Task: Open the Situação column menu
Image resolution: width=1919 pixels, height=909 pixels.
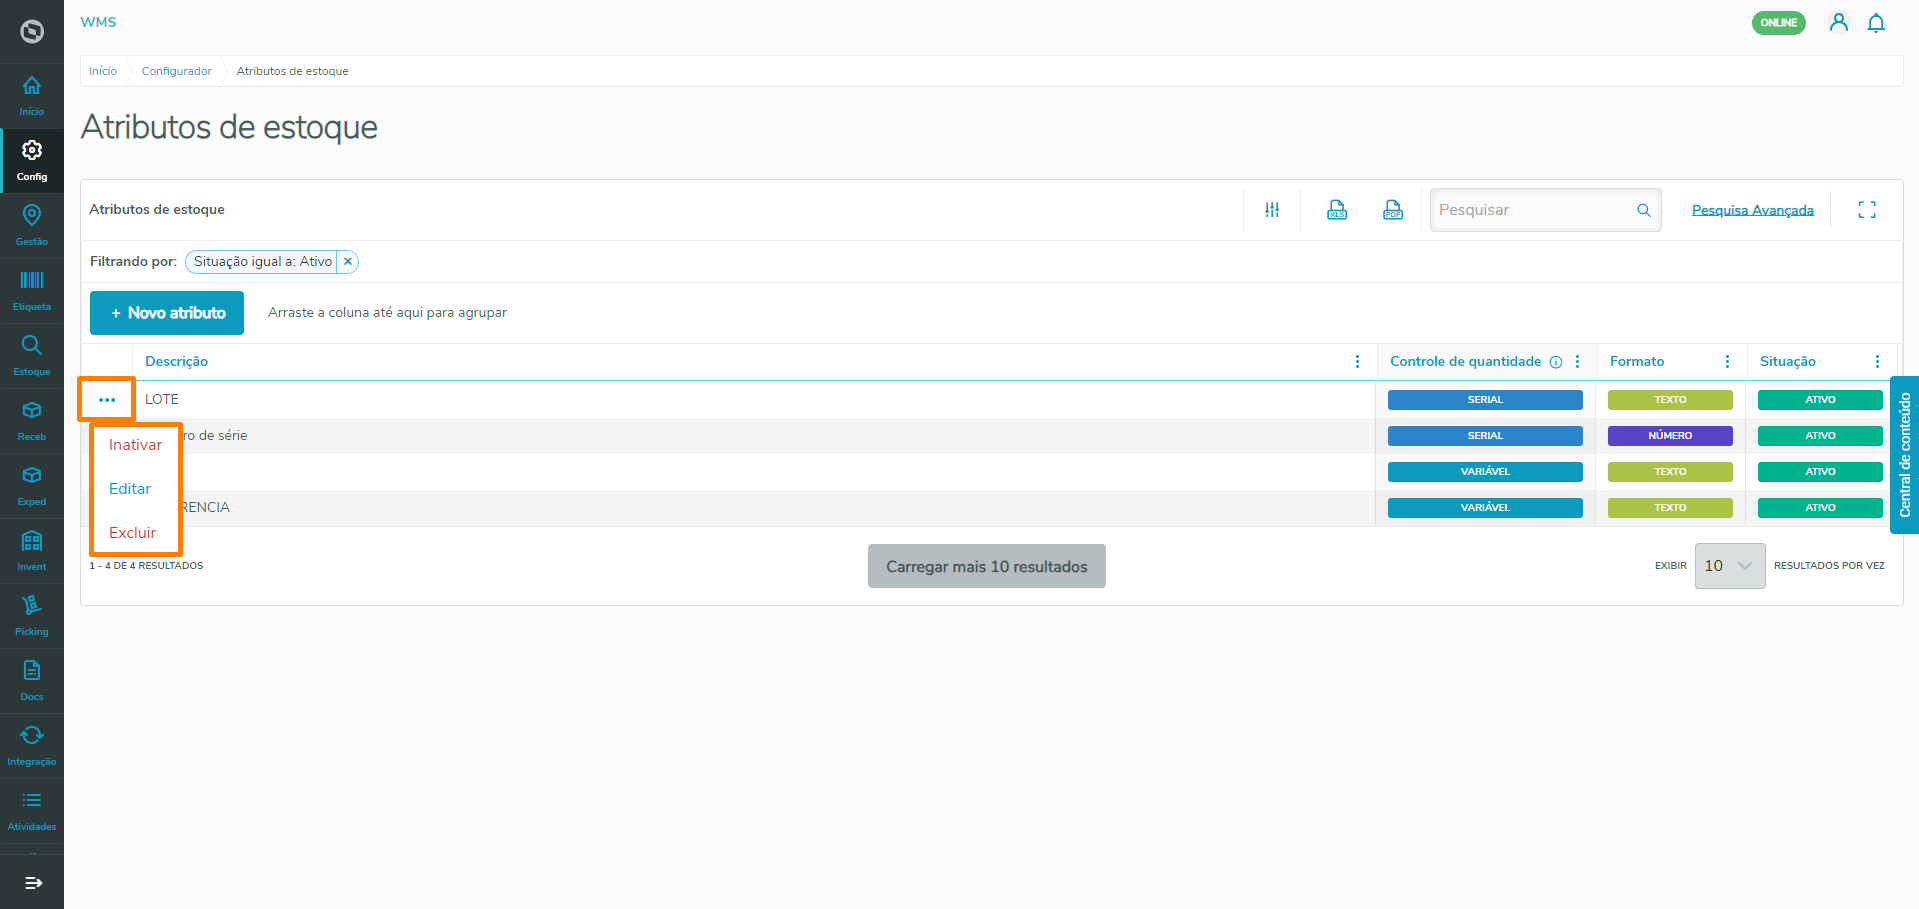Action: [x=1877, y=362]
